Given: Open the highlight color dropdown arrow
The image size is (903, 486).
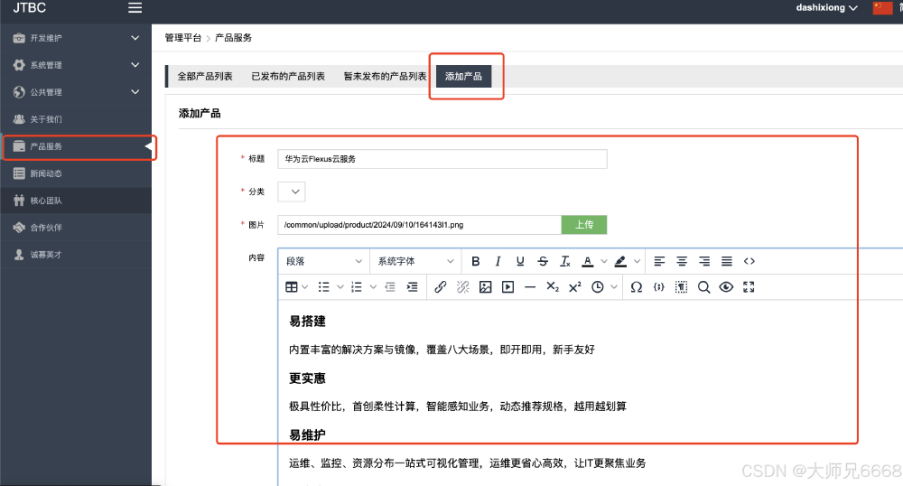Looking at the screenshot, I should (637, 261).
